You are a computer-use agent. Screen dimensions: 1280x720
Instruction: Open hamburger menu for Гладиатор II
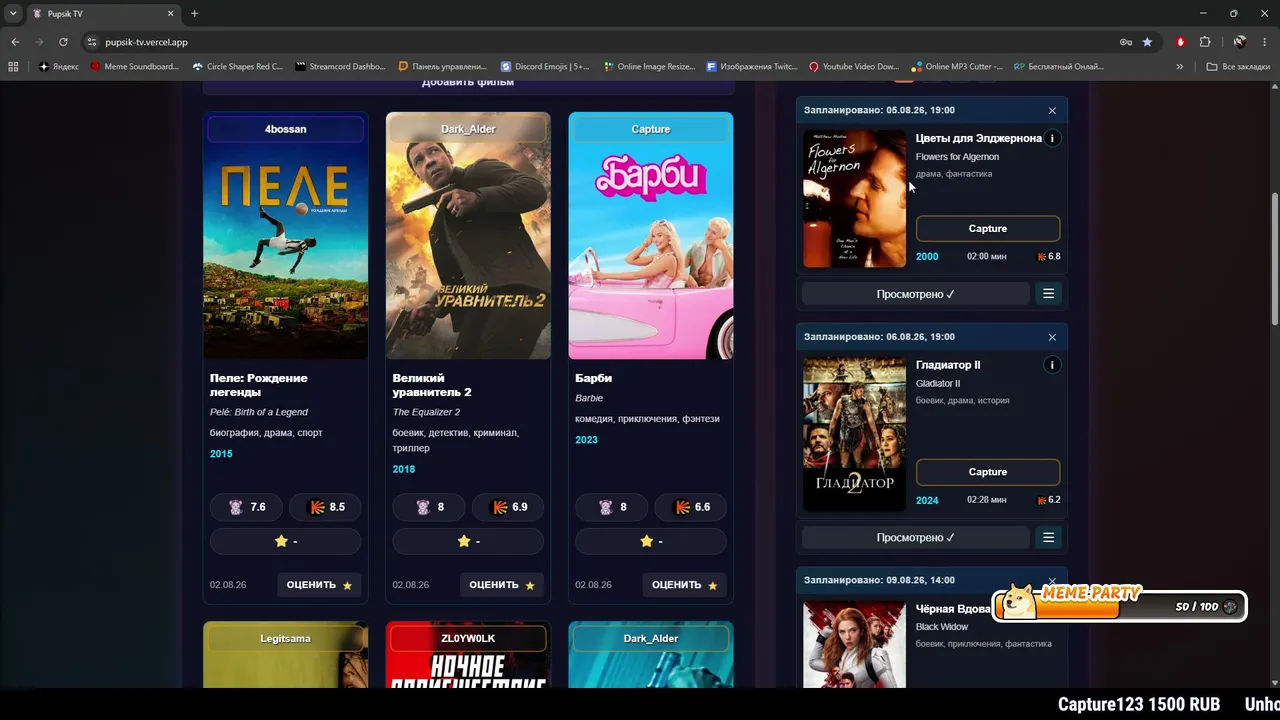(1048, 538)
